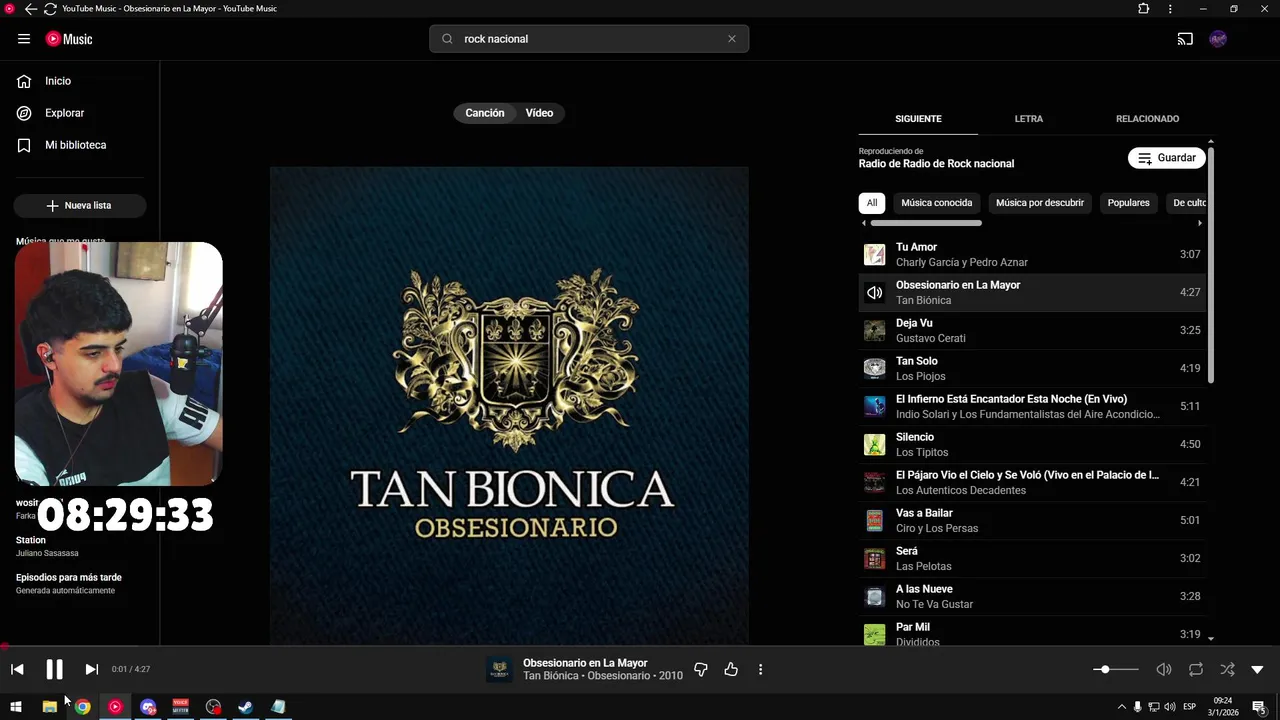Open OBS Studio from taskbar
The image size is (1280, 720).
213,707
